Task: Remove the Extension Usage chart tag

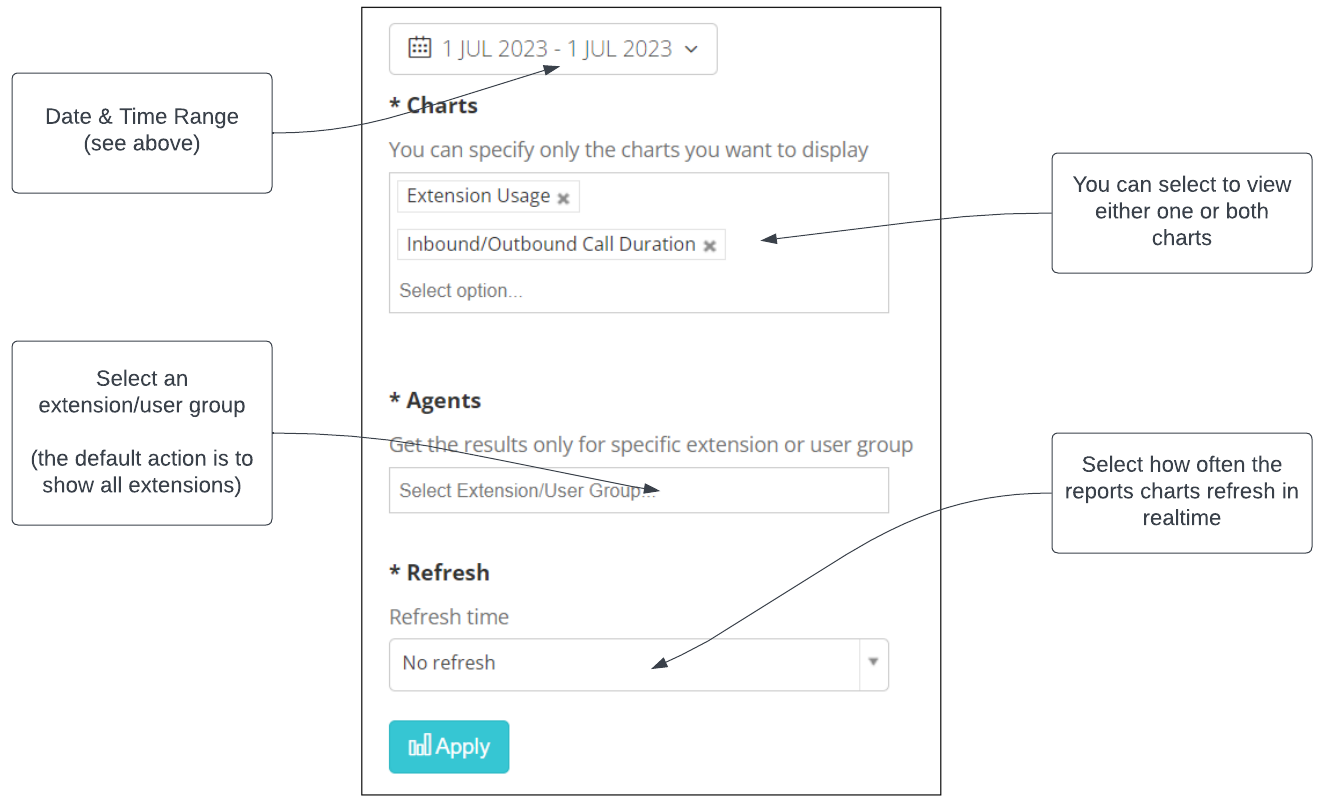Action: 563,198
